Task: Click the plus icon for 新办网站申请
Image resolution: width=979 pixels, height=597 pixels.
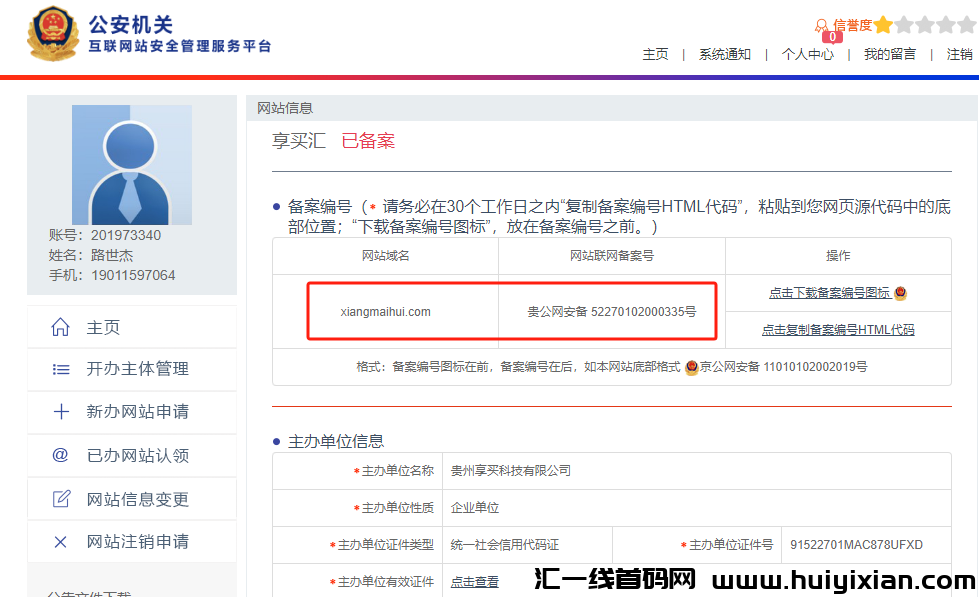Action: [60, 412]
